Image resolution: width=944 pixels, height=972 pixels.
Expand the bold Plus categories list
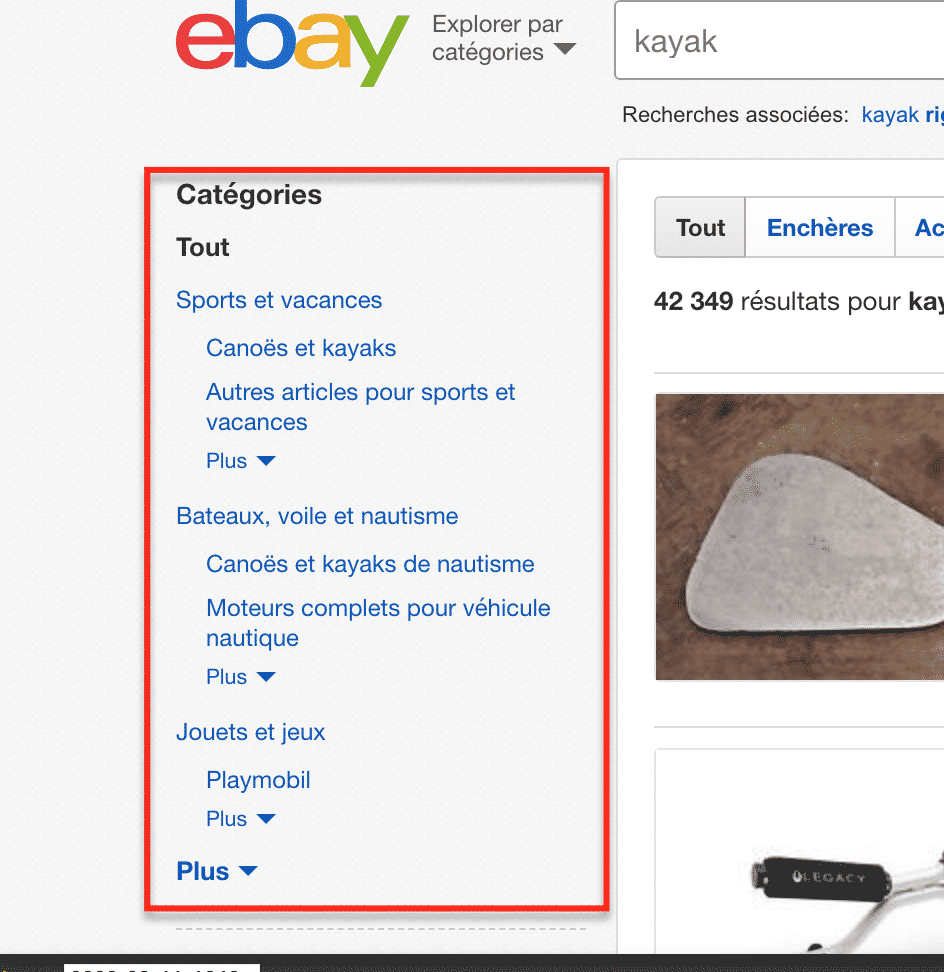pos(216,871)
